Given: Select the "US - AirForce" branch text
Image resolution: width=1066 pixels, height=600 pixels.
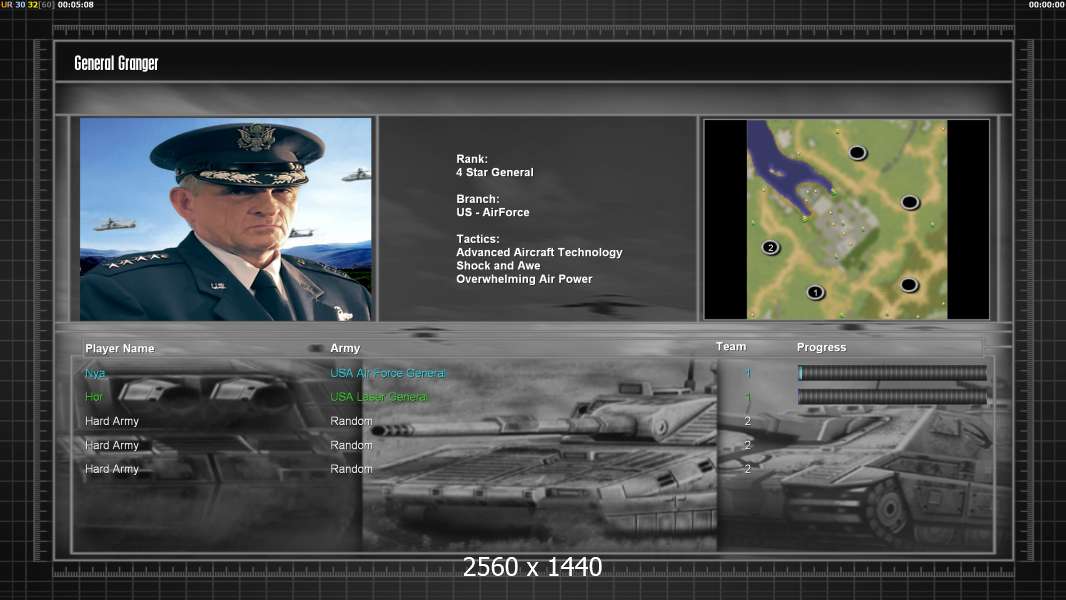Looking at the screenshot, I should click(493, 212).
